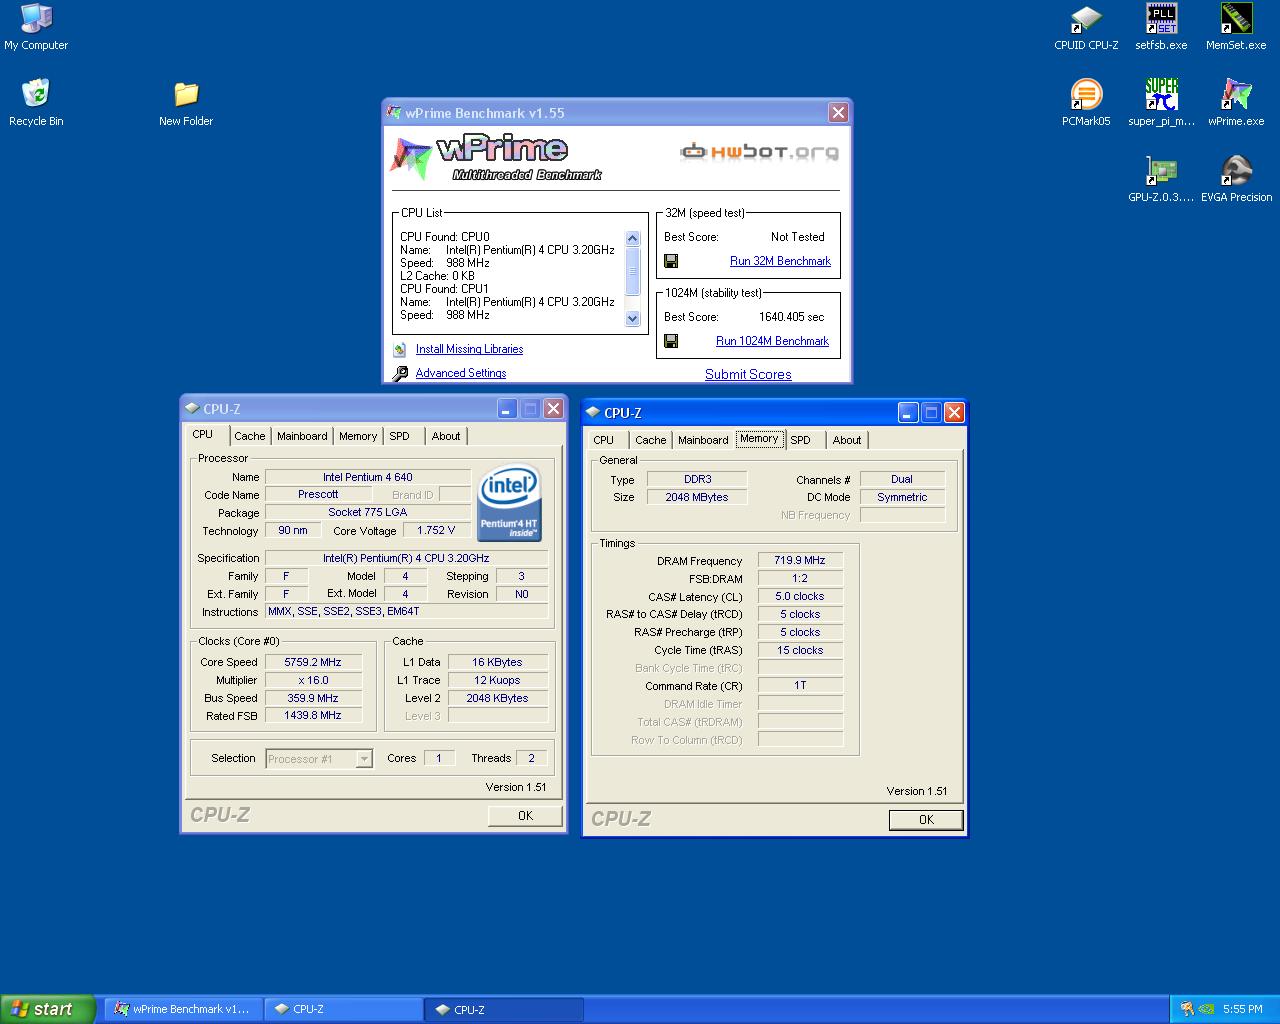Viewport: 1280px width, 1024px height.
Task: Minimize the right CPU-Z window
Action: click(x=908, y=413)
